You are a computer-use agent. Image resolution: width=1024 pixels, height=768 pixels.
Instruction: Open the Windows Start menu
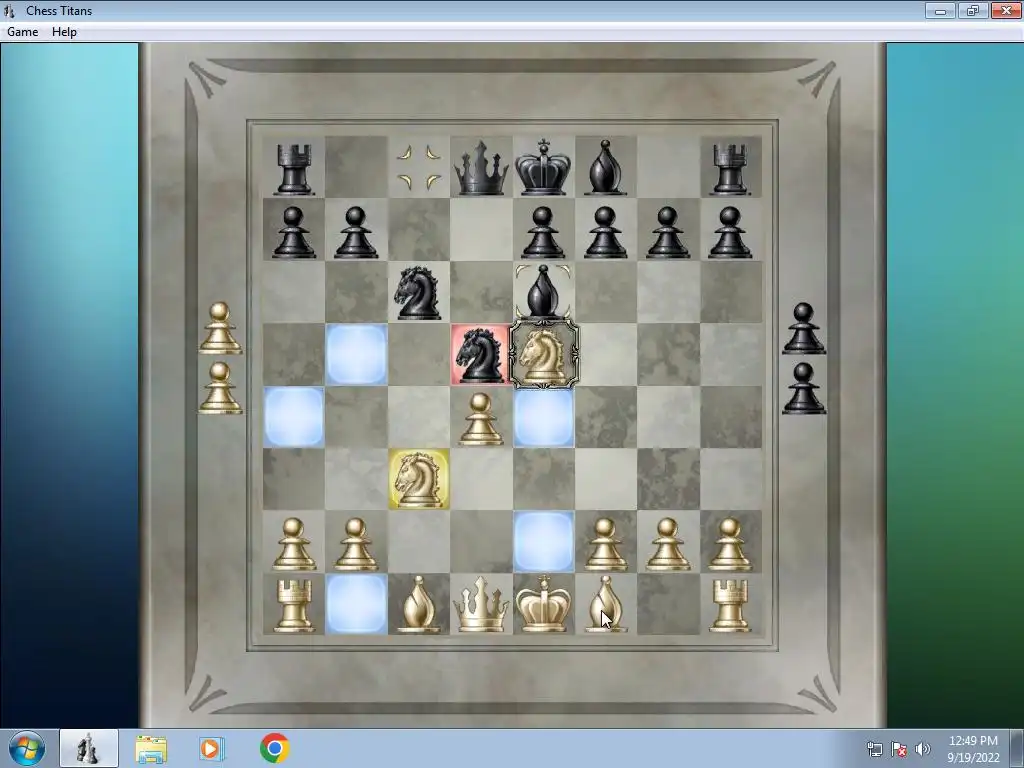[27, 748]
